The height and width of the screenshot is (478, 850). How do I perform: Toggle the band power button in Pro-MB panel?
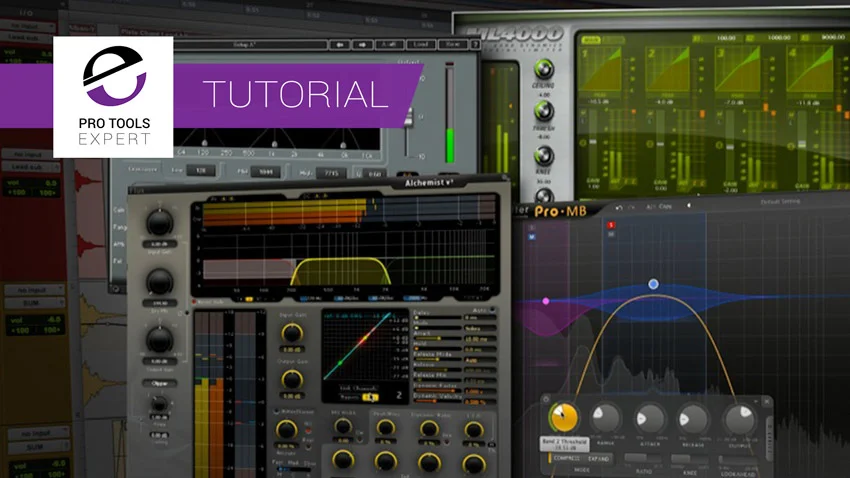click(x=546, y=399)
